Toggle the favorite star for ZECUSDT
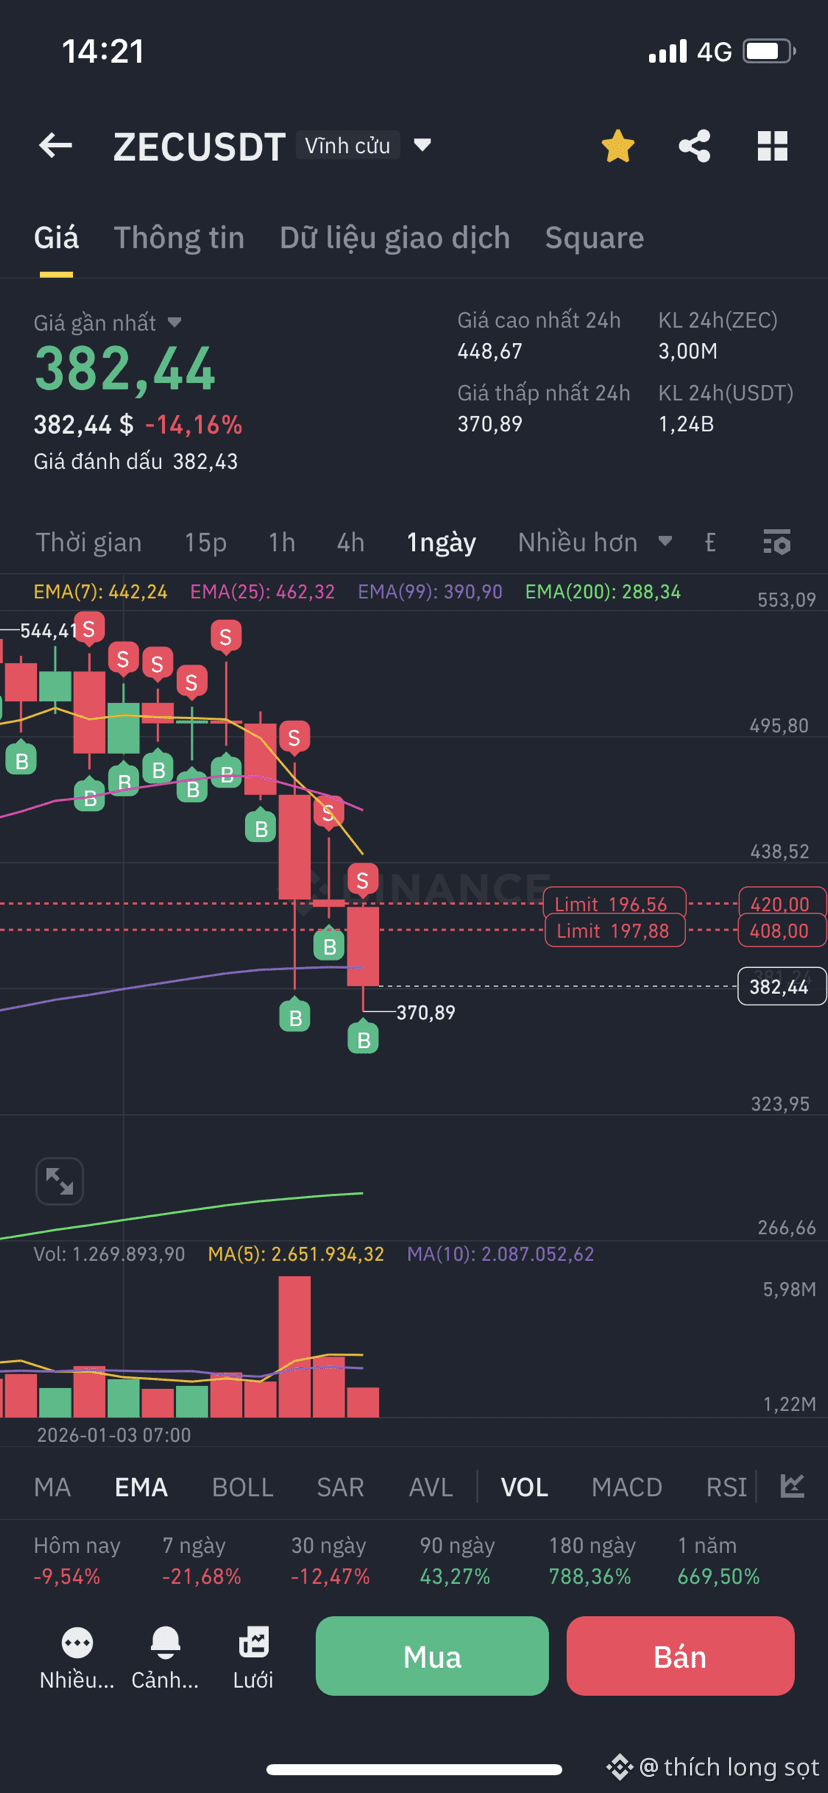828x1793 pixels. tap(618, 146)
